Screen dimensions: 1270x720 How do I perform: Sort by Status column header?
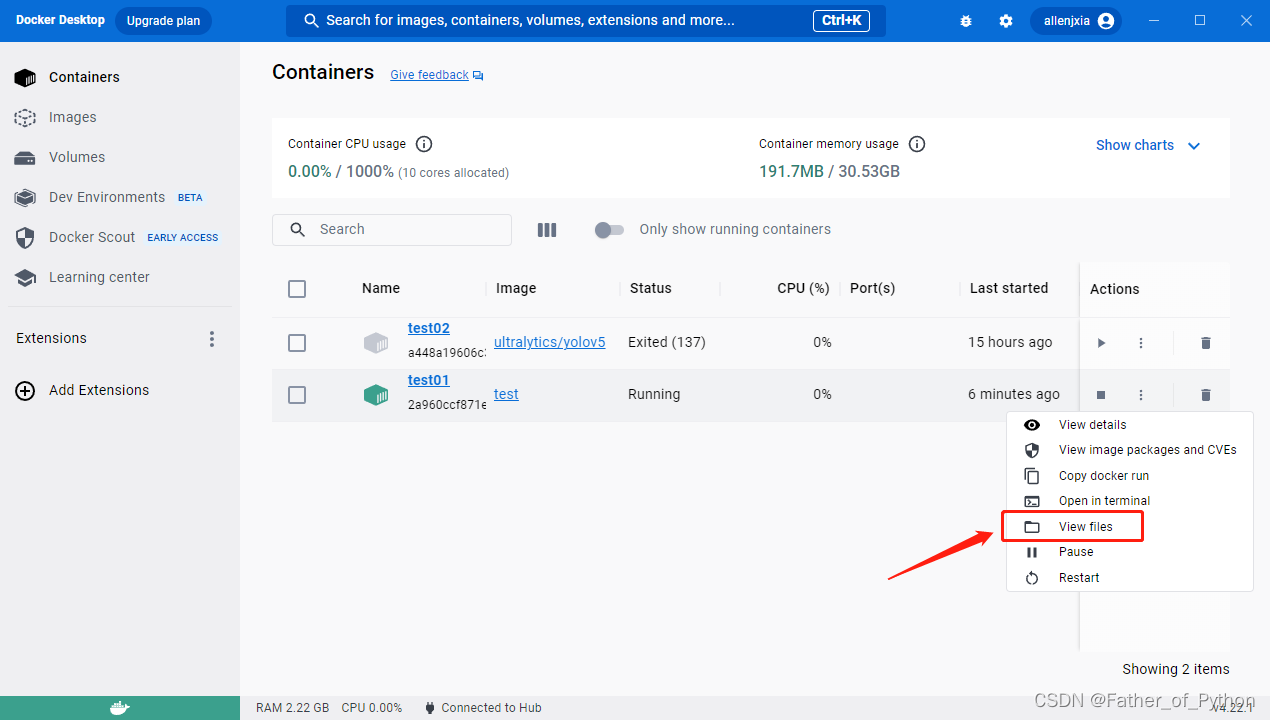[x=651, y=289]
